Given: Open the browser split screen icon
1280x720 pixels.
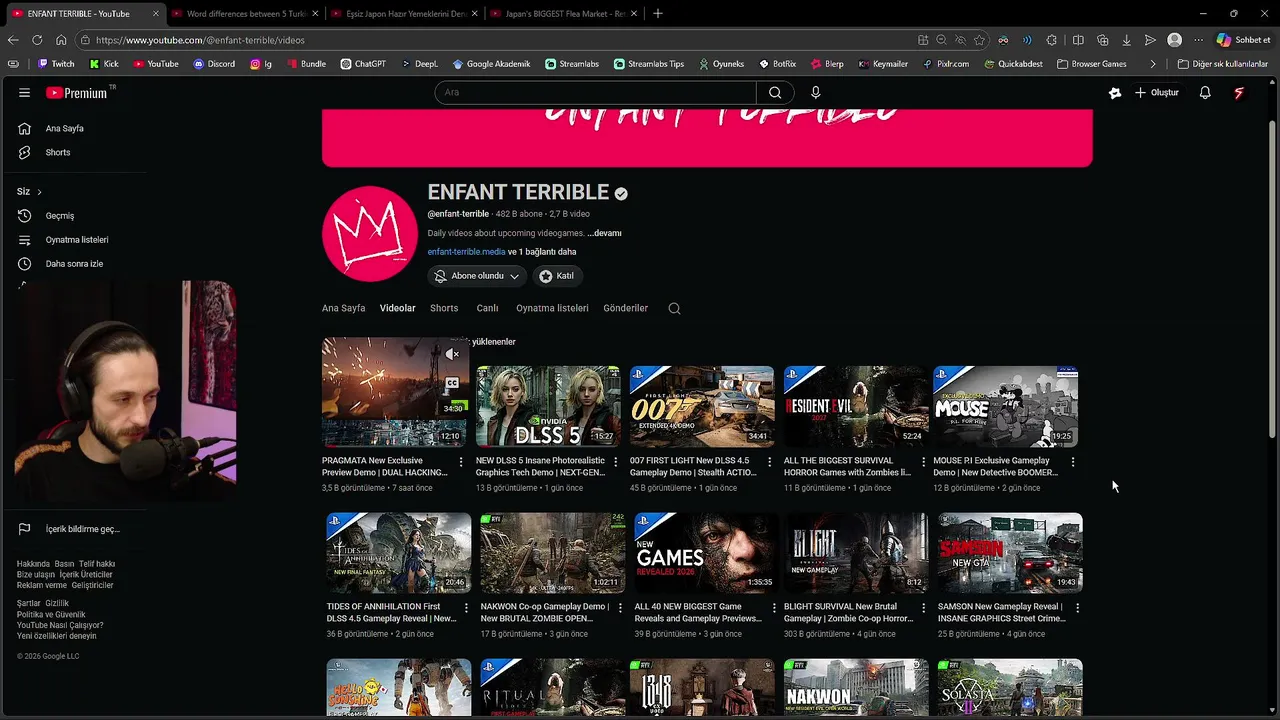Looking at the screenshot, I should [1078, 40].
